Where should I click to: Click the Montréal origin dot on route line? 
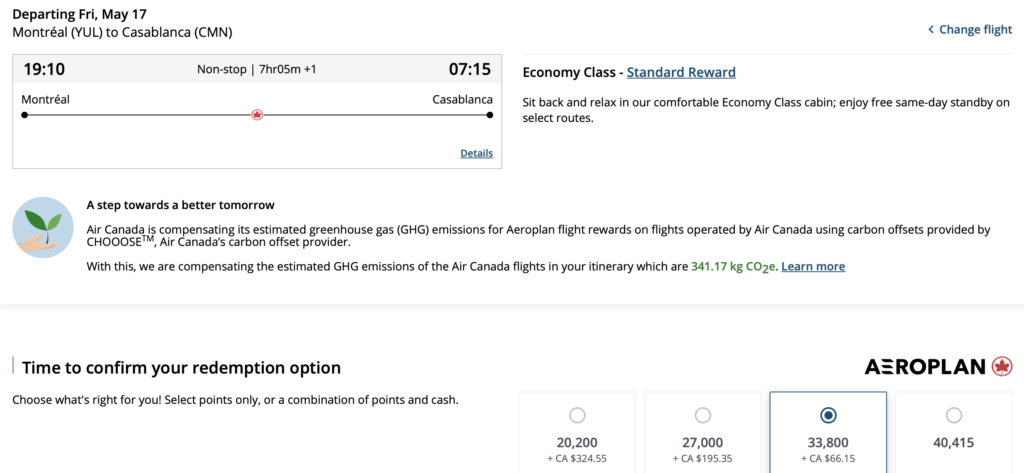point(24,115)
